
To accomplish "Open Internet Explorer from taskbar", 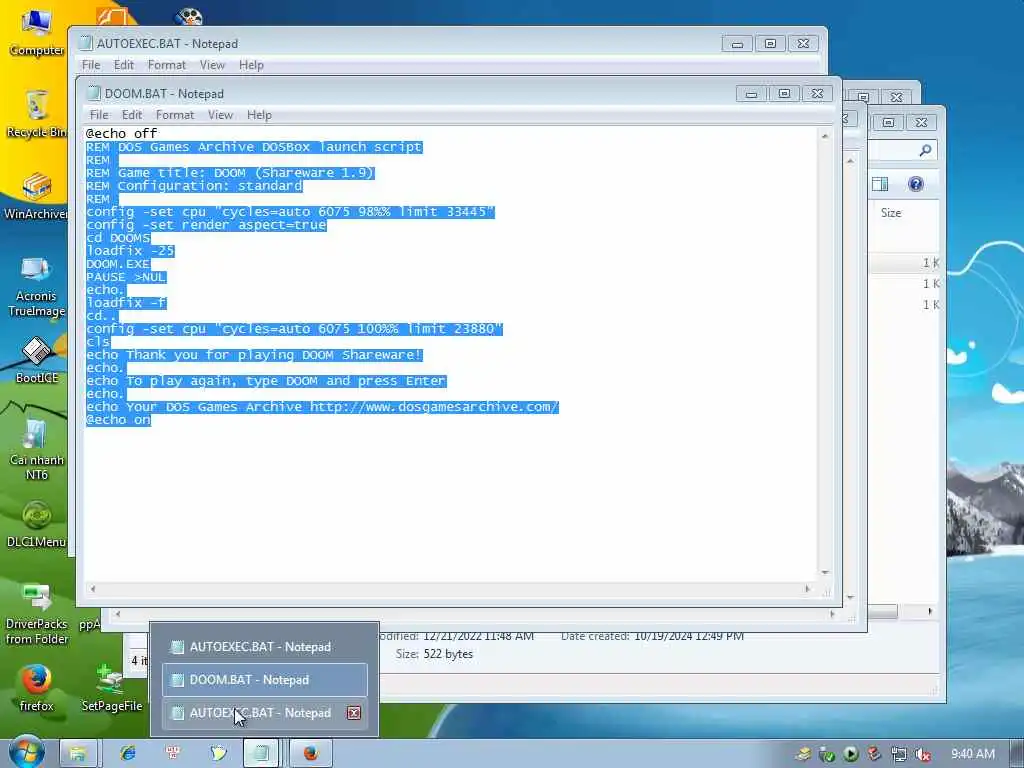I will pos(127,753).
